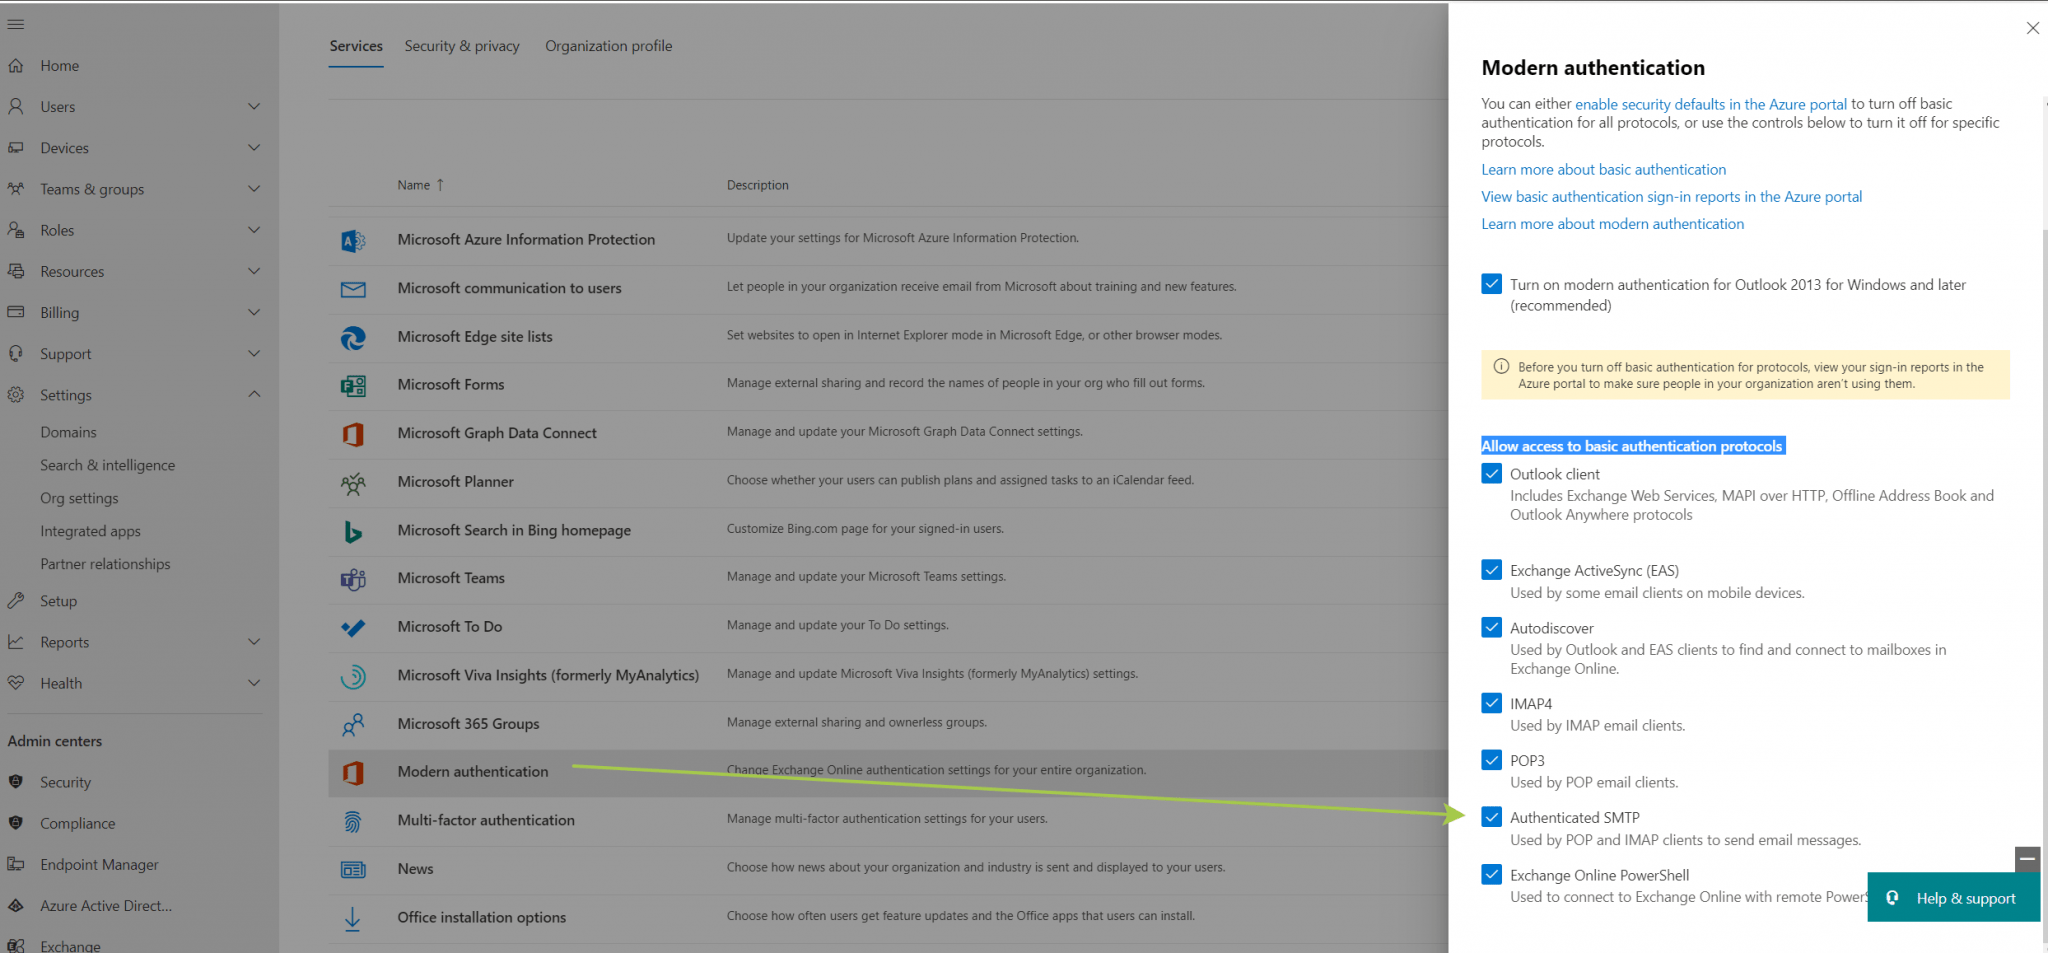This screenshot has height=953, width=2048.
Task: Click the Microsoft To Do checkmark icon
Action: click(x=353, y=628)
